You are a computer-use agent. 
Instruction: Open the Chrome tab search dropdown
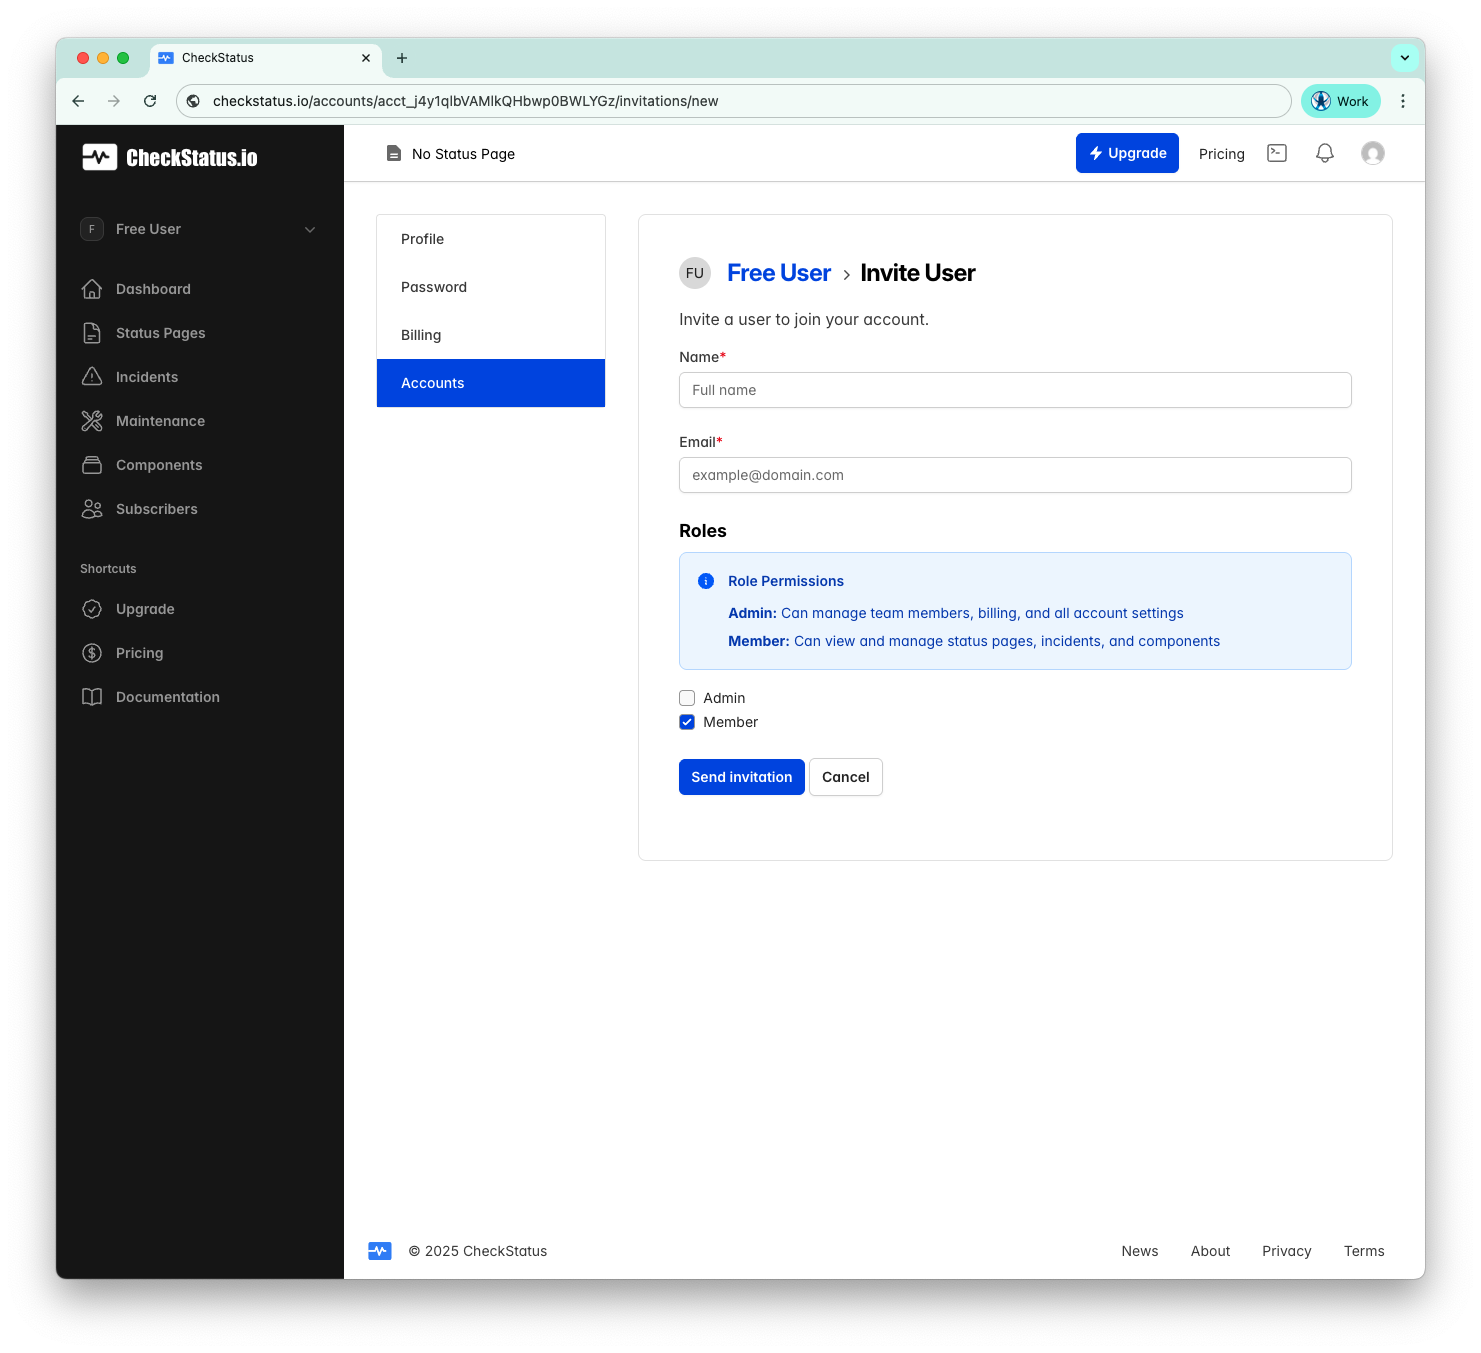tap(1404, 58)
